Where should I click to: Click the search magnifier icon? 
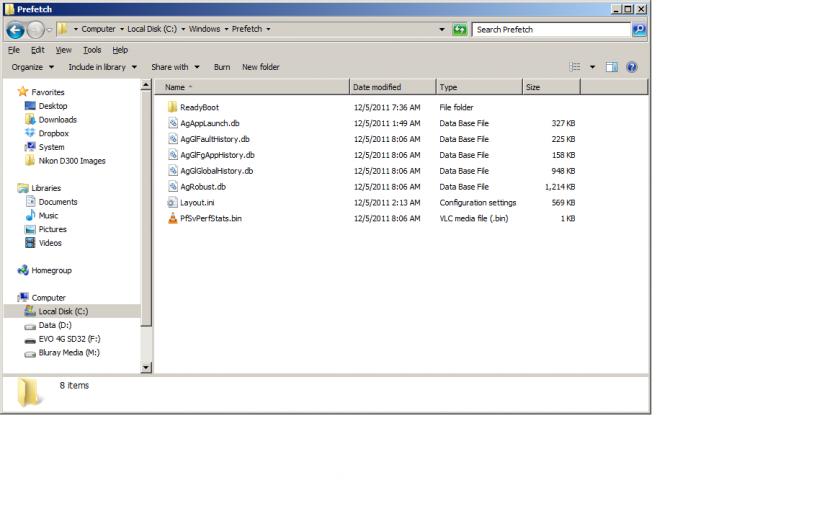(639, 30)
